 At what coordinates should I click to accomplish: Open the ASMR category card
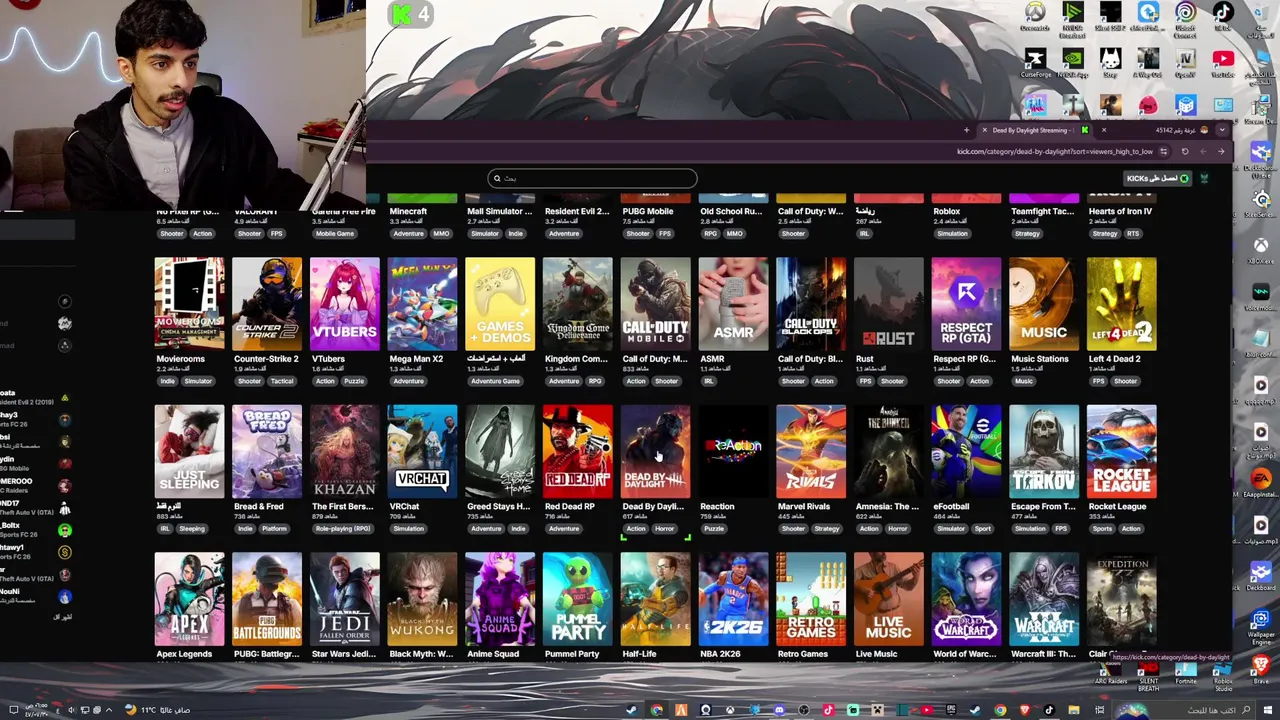pyautogui.click(x=733, y=304)
